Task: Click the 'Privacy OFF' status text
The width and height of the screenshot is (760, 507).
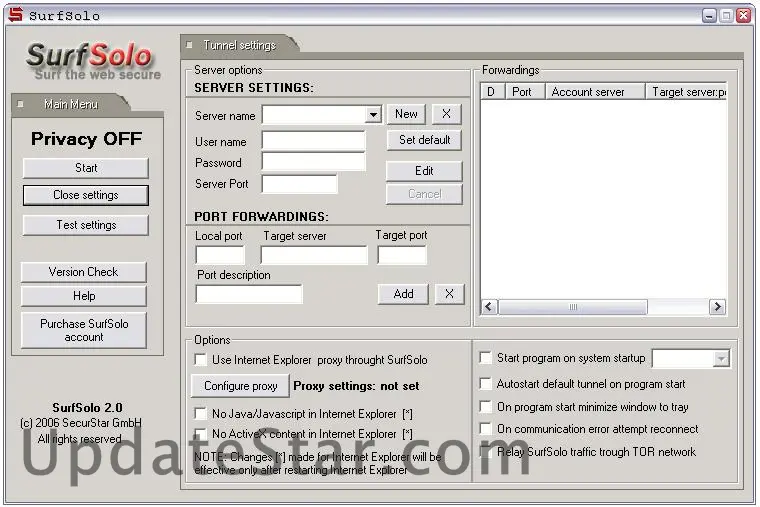Action: coord(86,139)
